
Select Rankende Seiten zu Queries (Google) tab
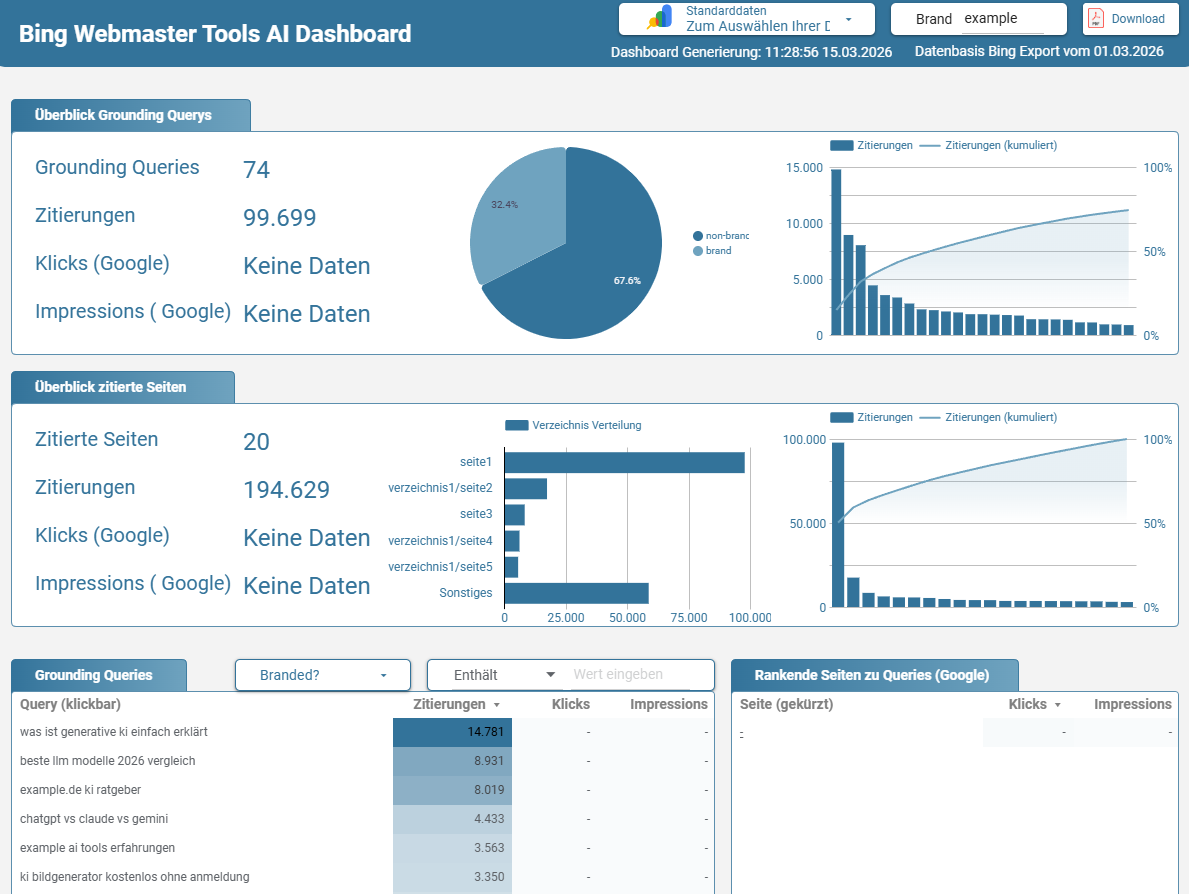point(874,675)
